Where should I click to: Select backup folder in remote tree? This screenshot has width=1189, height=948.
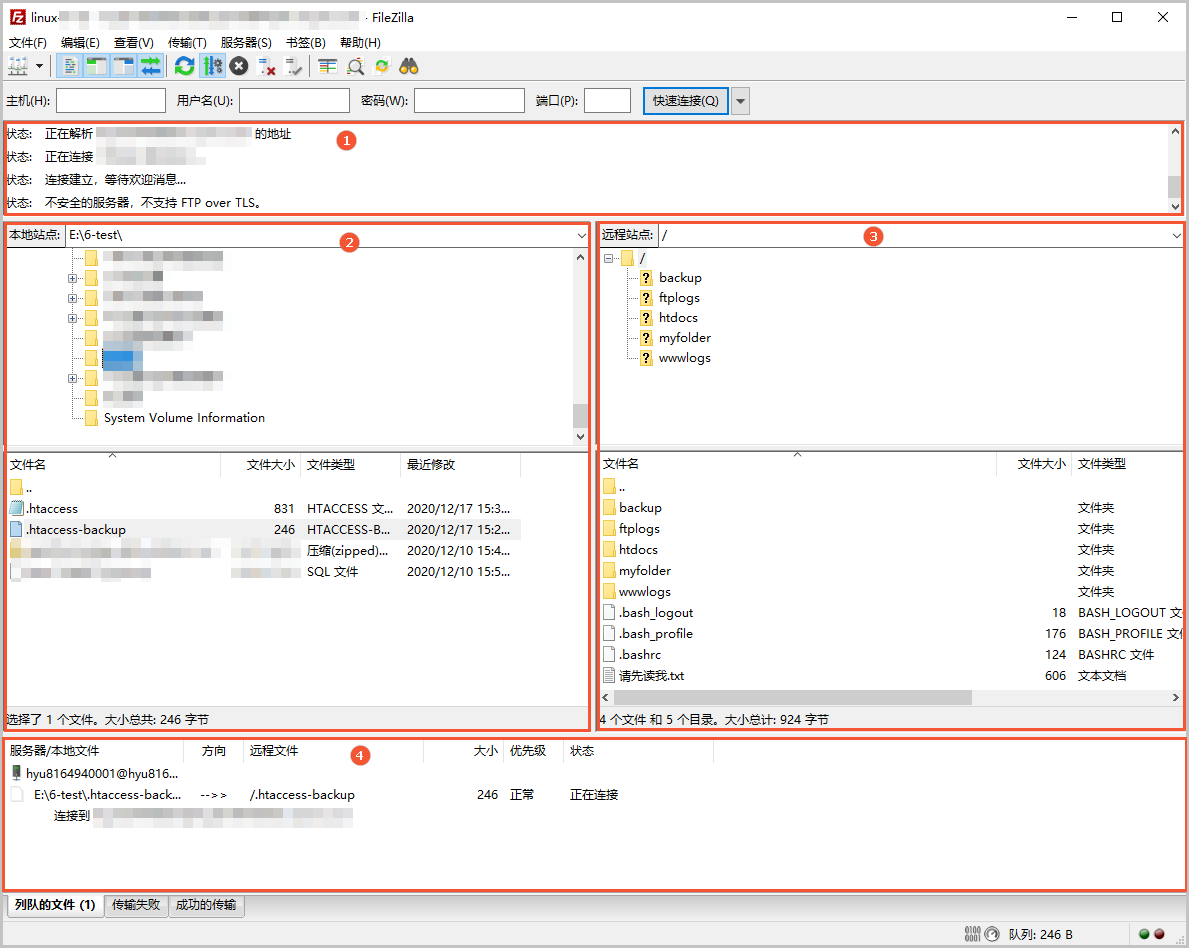click(x=680, y=278)
